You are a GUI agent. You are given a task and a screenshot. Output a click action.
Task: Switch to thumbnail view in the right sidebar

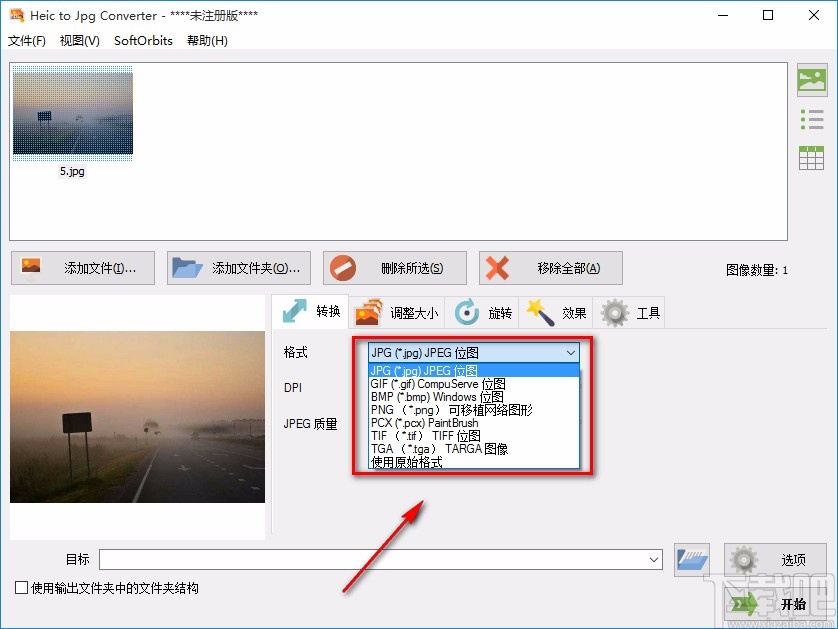[811, 79]
